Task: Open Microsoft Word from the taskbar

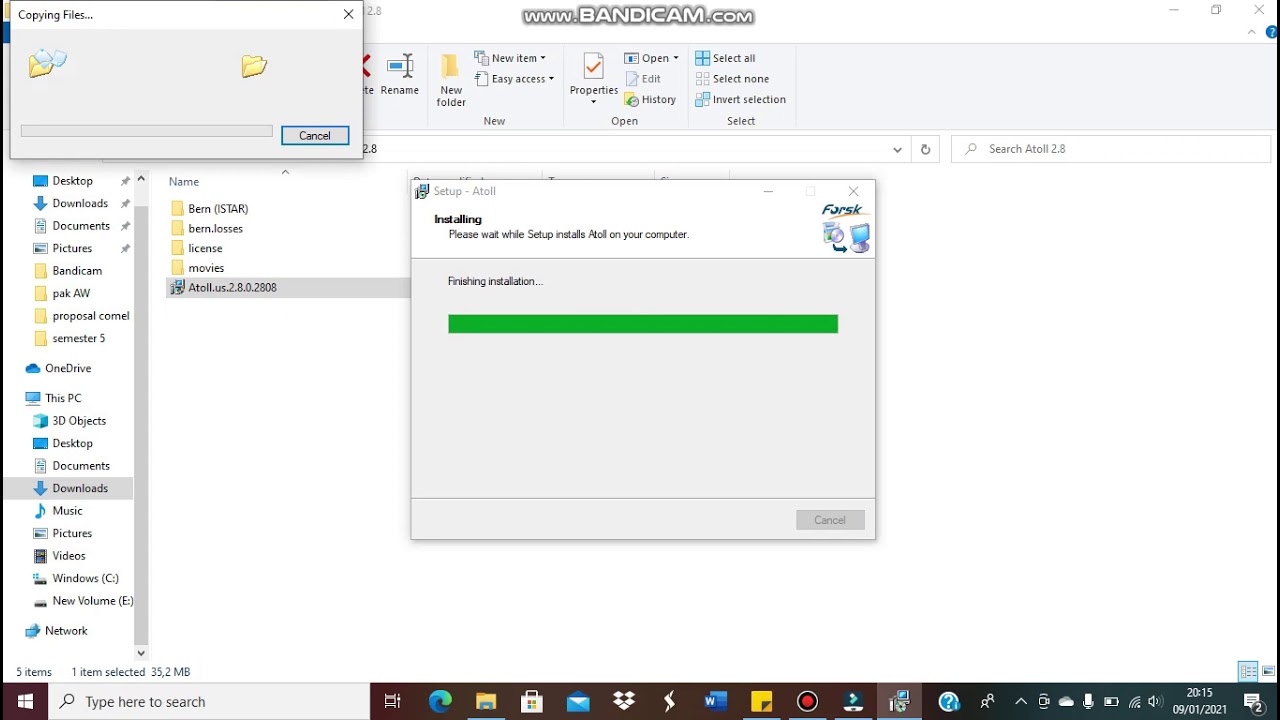Action: [x=715, y=701]
